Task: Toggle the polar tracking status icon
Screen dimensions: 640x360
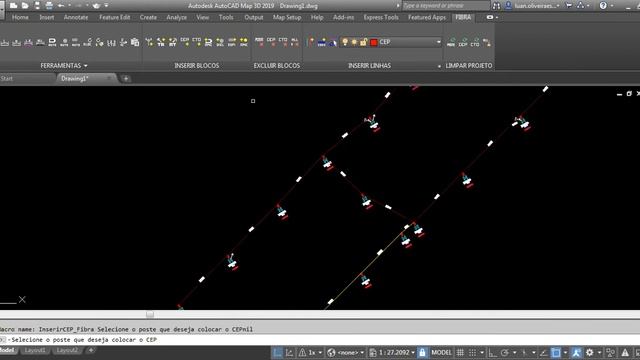Action: pos(505,352)
